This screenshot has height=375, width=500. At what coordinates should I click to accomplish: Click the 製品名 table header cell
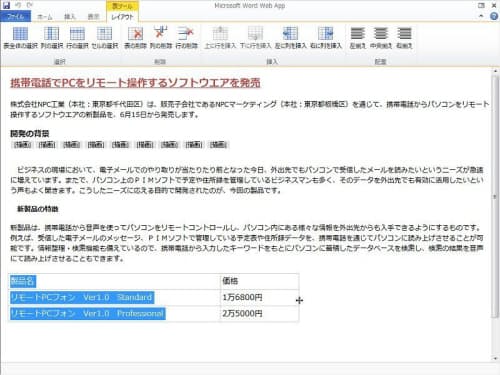(x=114, y=281)
